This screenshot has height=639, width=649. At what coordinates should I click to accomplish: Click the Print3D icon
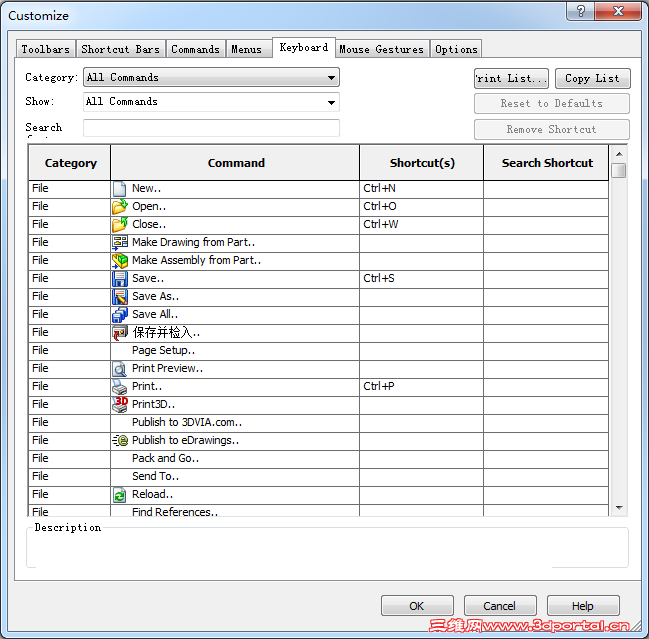(x=120, y=405)
